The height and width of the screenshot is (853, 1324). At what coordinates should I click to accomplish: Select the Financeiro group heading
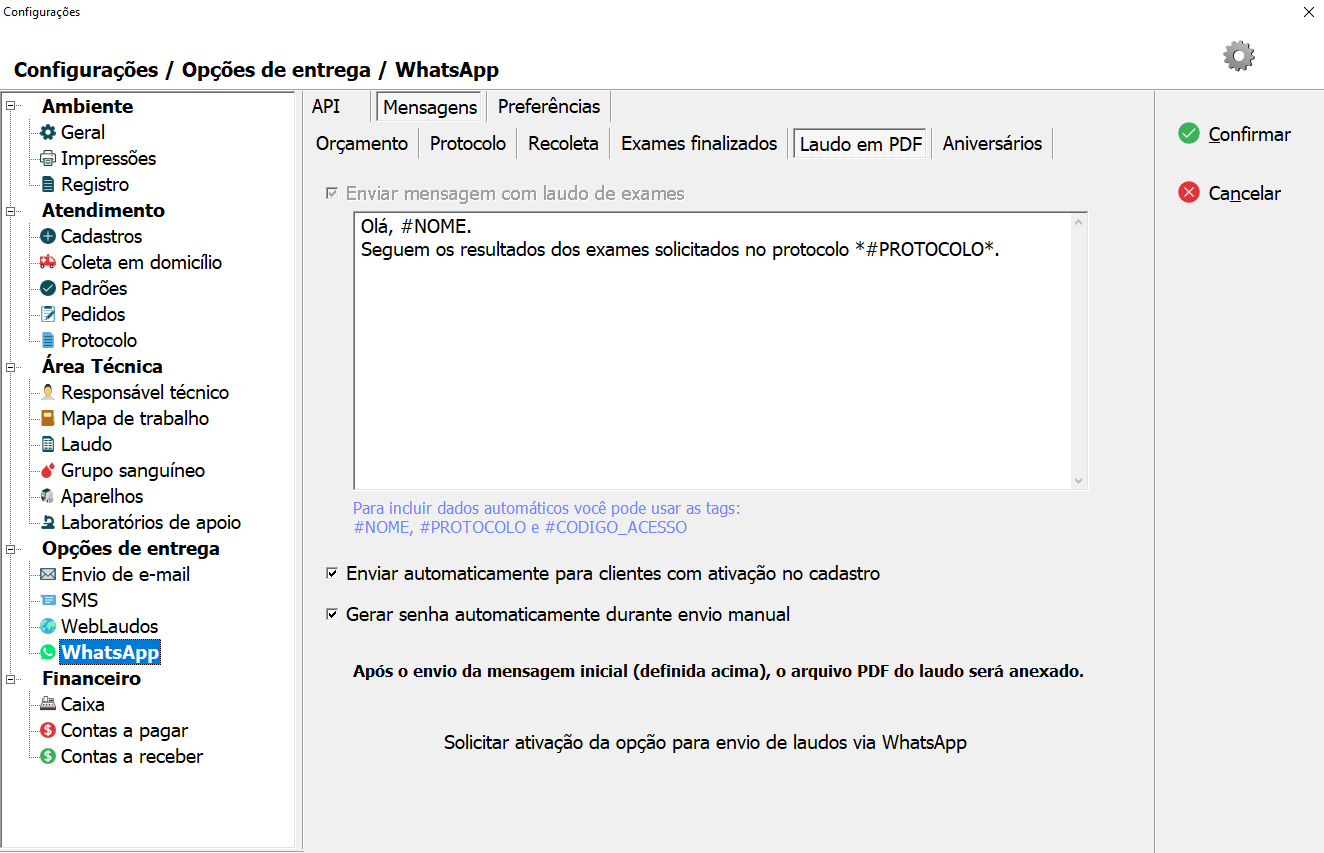pos(91,678)
